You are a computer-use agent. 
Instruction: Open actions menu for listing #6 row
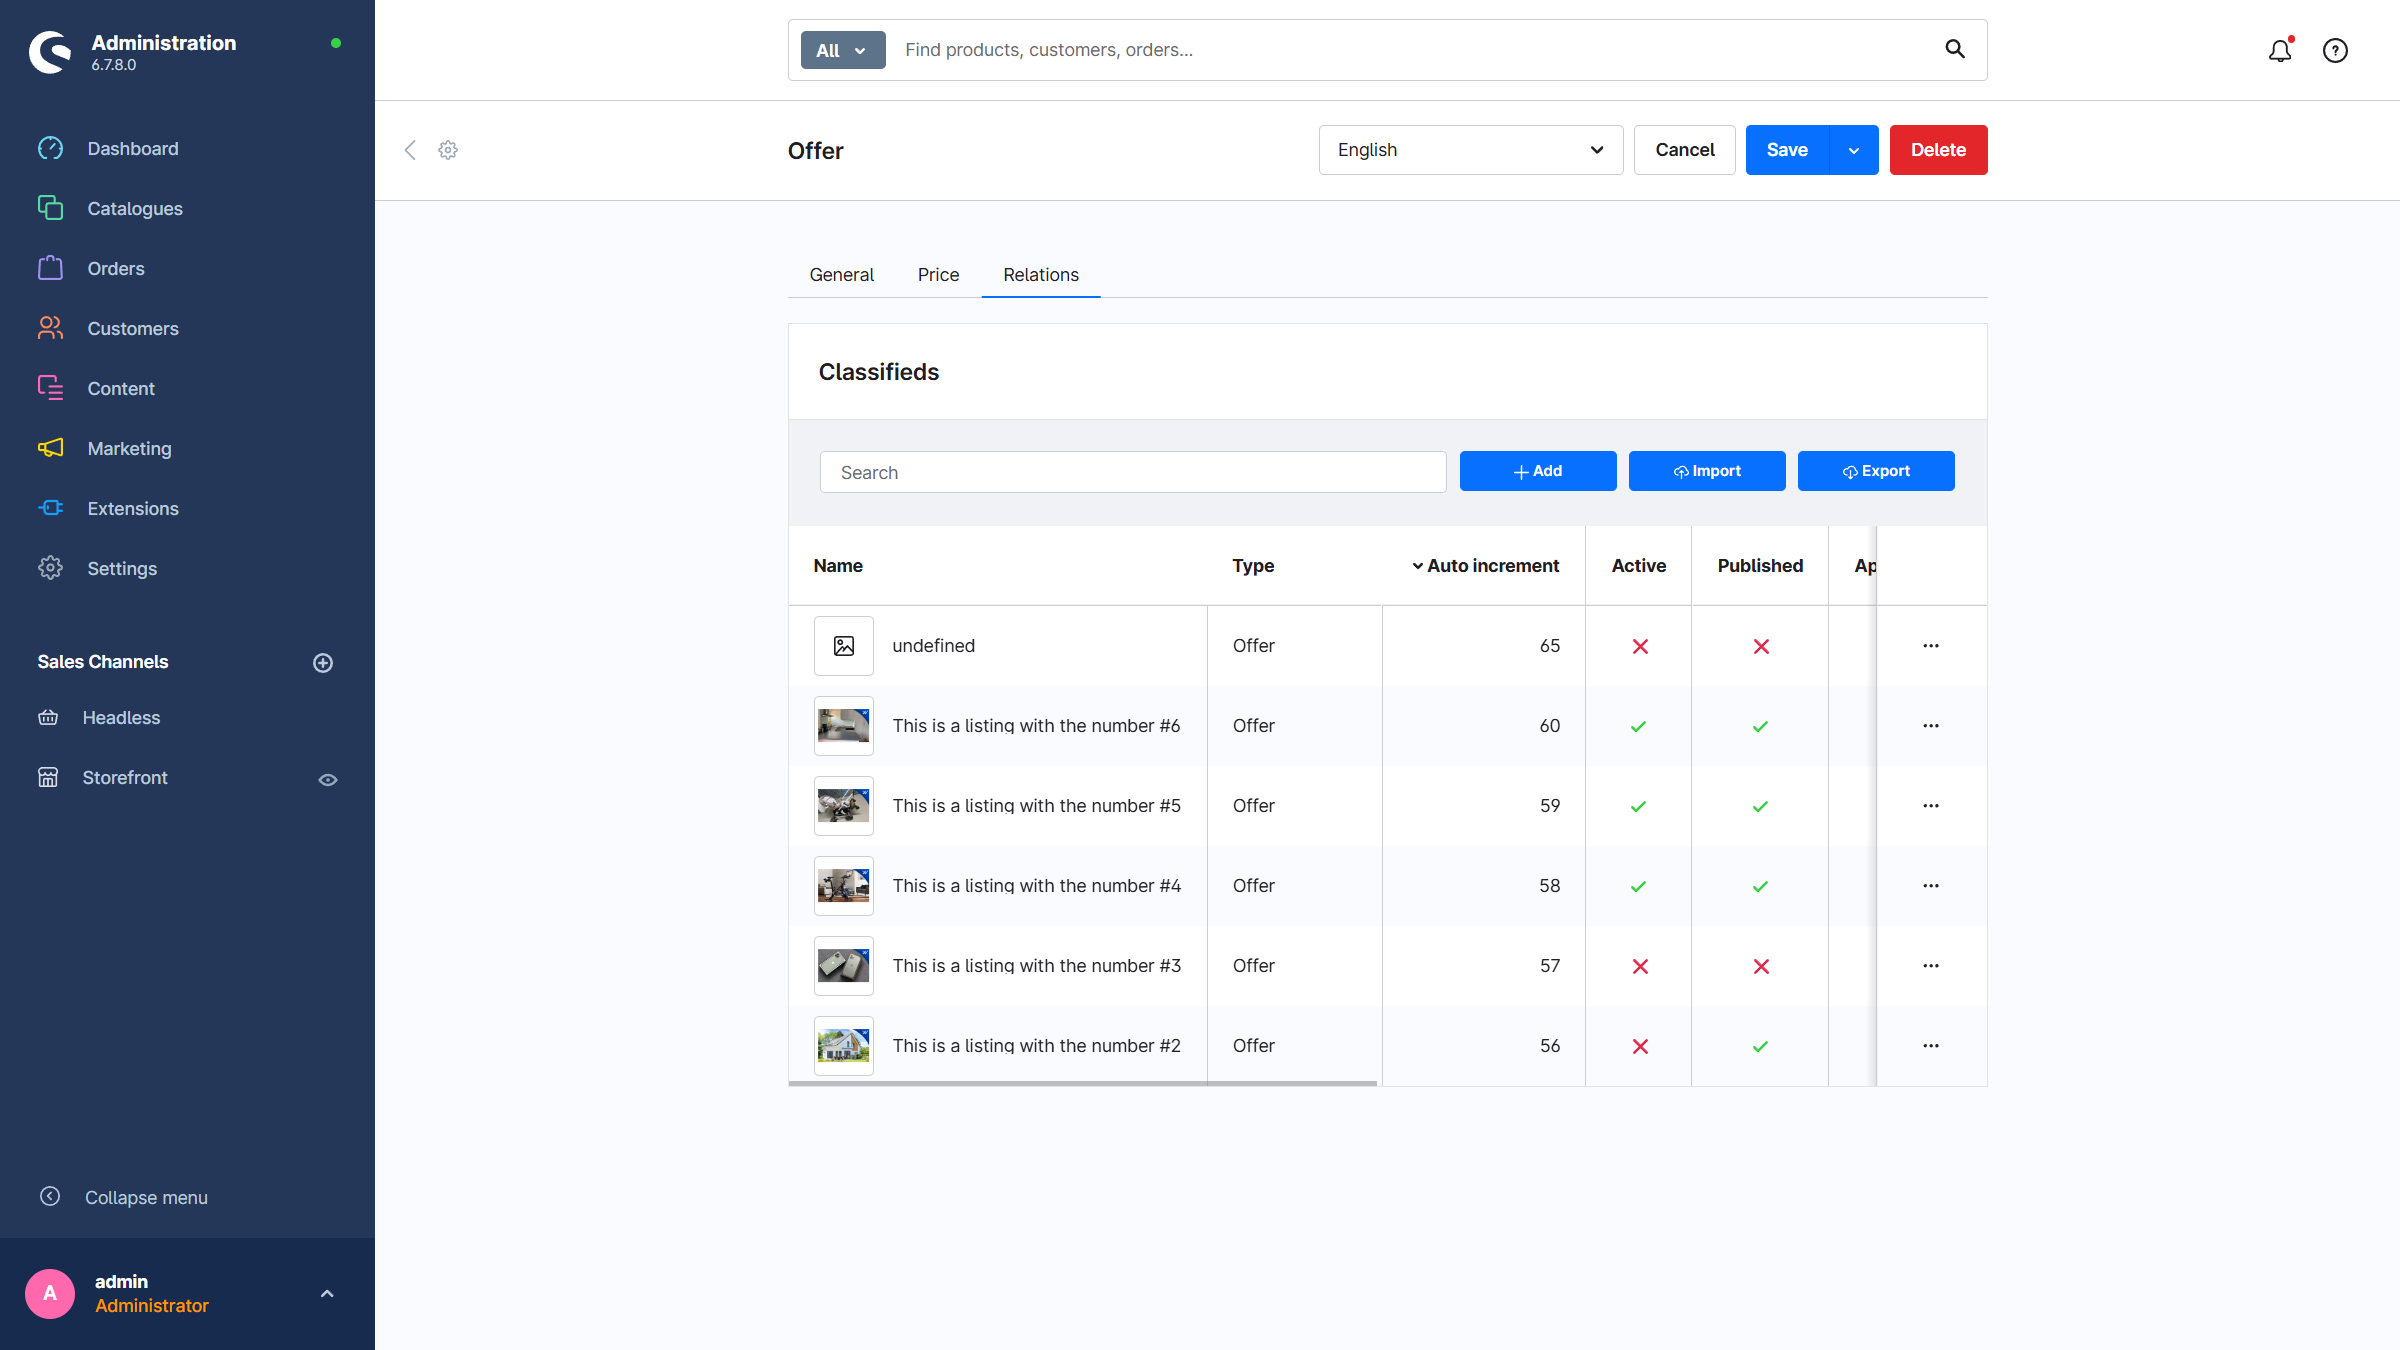point(1930,726)
